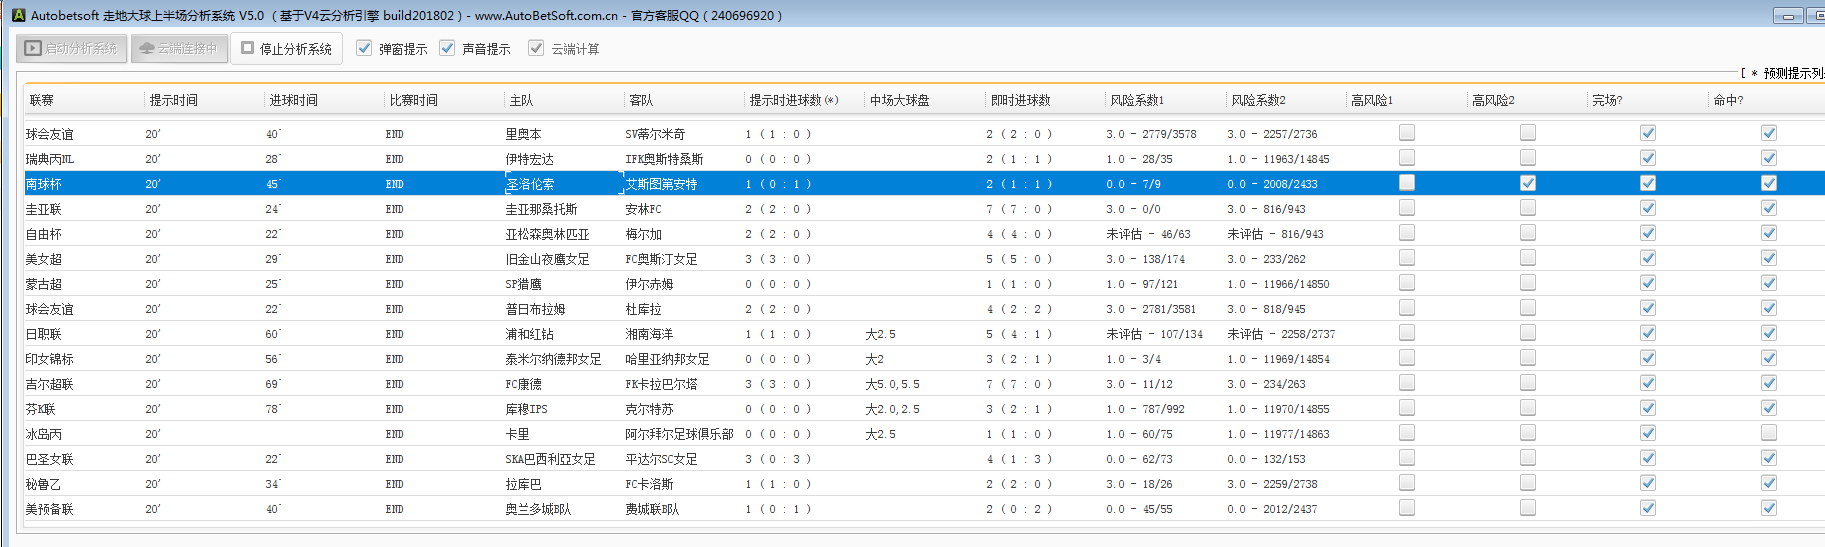Minimize the Autobetsoft window
The image size is (1825, 547).
[x=1788, y=15]
